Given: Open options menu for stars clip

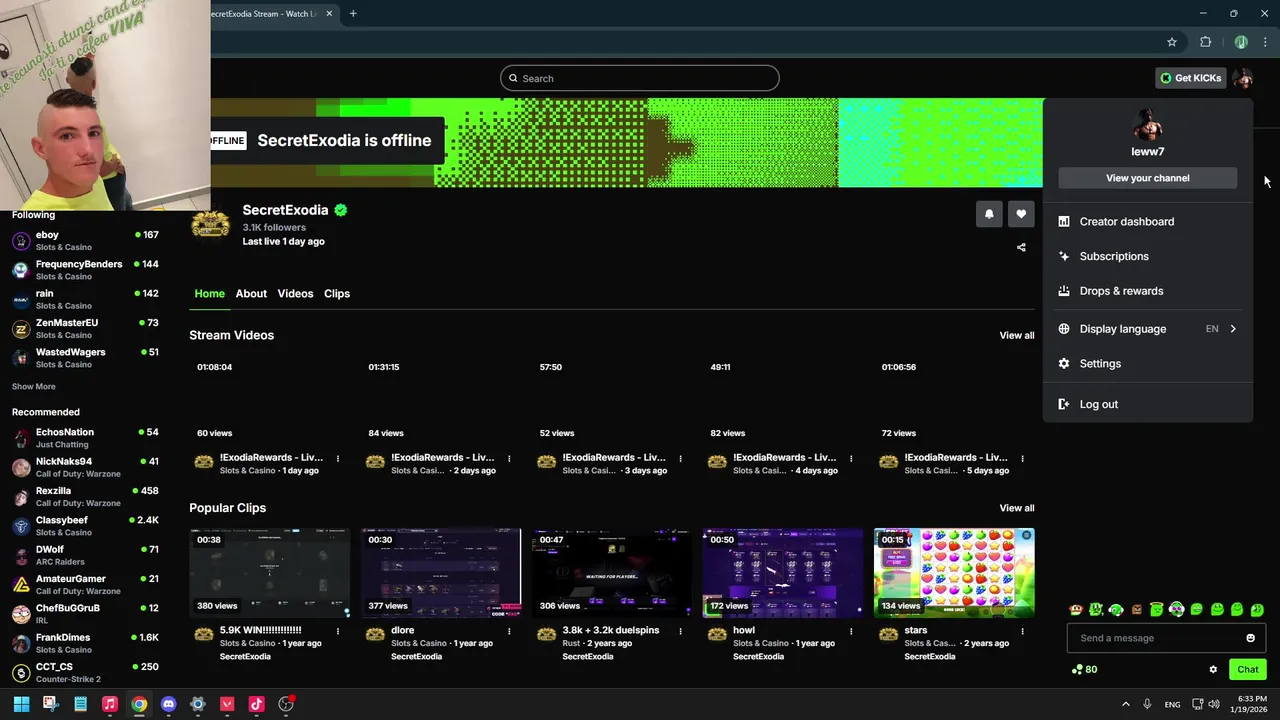Looking at the screenshot, I should (x=1022, y=631).
